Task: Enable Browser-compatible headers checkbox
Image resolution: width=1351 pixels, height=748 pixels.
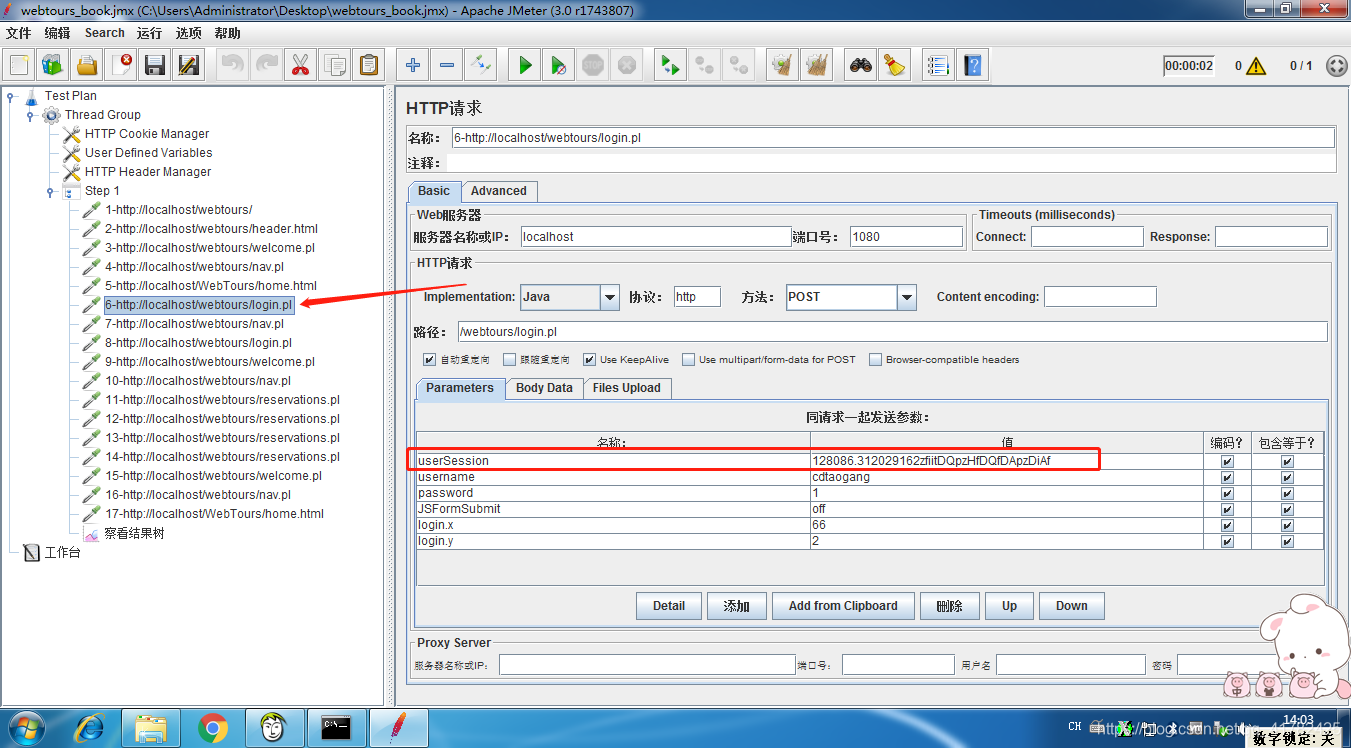Action: tap(875, 360)
